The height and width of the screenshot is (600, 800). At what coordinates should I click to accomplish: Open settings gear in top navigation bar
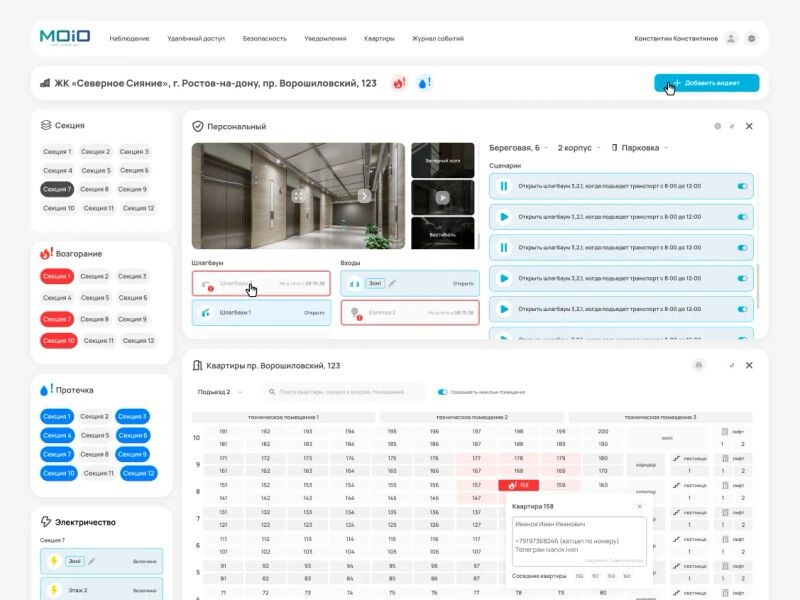point(751,38)
